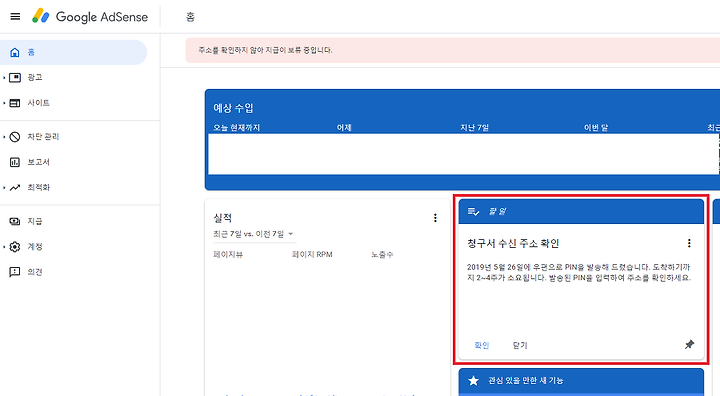Screen dimensions: 720x396
Task: Open 최적화 in the sidebar
Action: click(39, 187)
